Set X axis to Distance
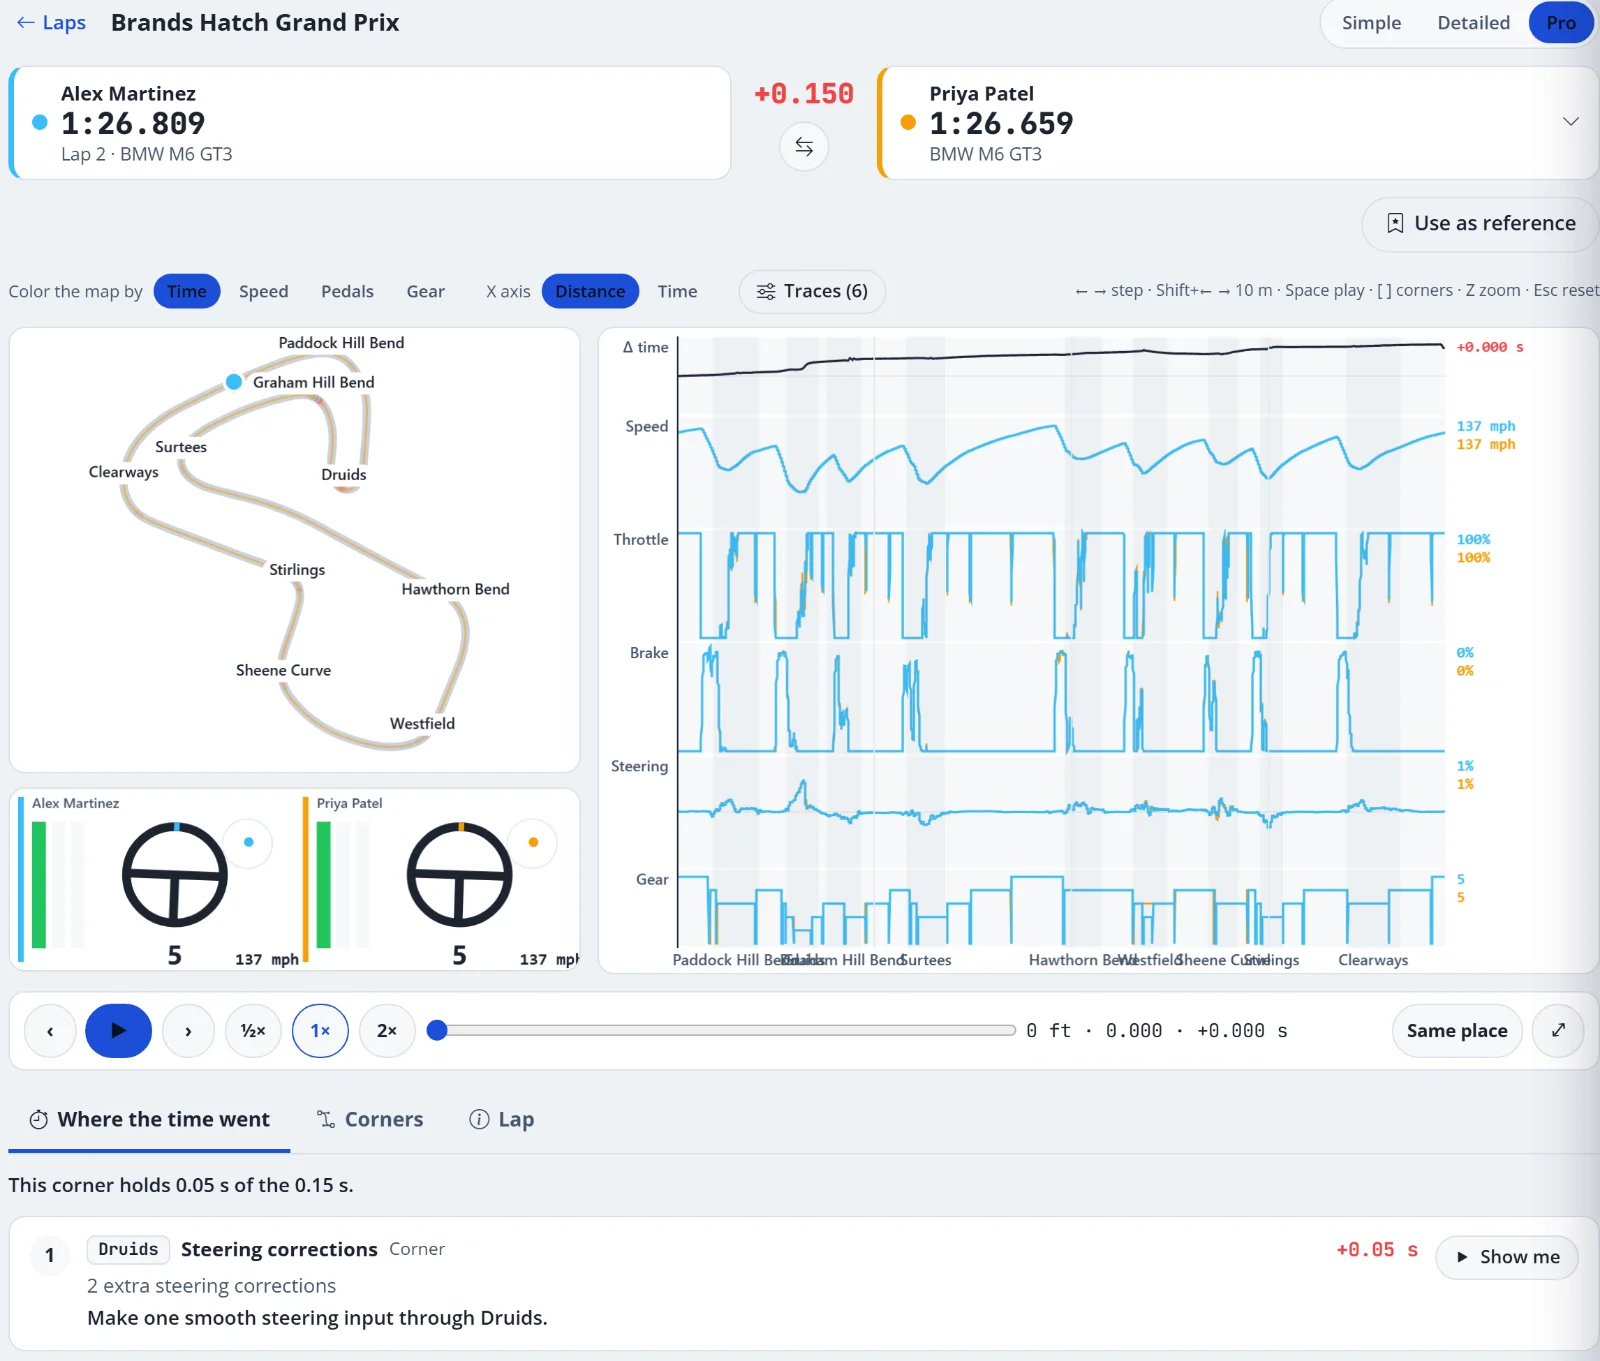The height and width of the screenshot is (1361, 1600). coord(590,291)
